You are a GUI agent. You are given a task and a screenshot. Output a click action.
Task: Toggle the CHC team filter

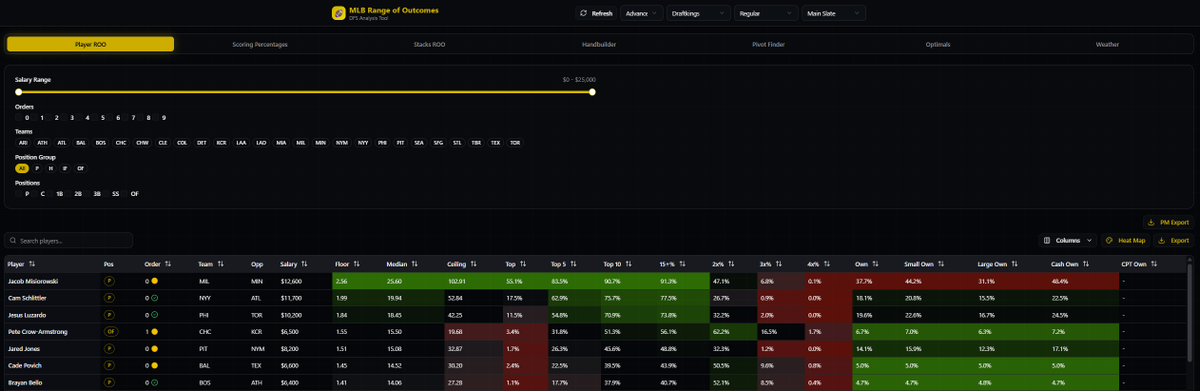point(120,143)
